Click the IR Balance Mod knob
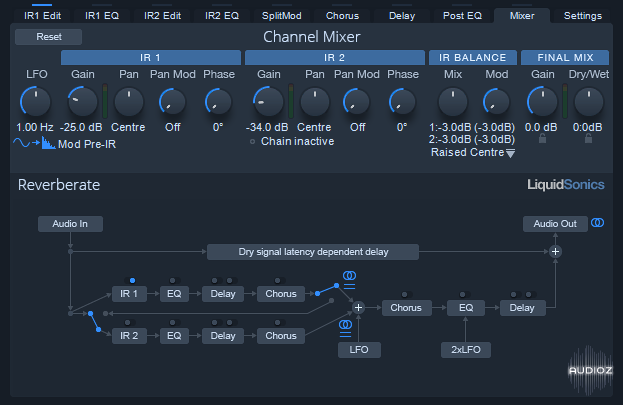The image size is (623, 405). coord(496,102)
